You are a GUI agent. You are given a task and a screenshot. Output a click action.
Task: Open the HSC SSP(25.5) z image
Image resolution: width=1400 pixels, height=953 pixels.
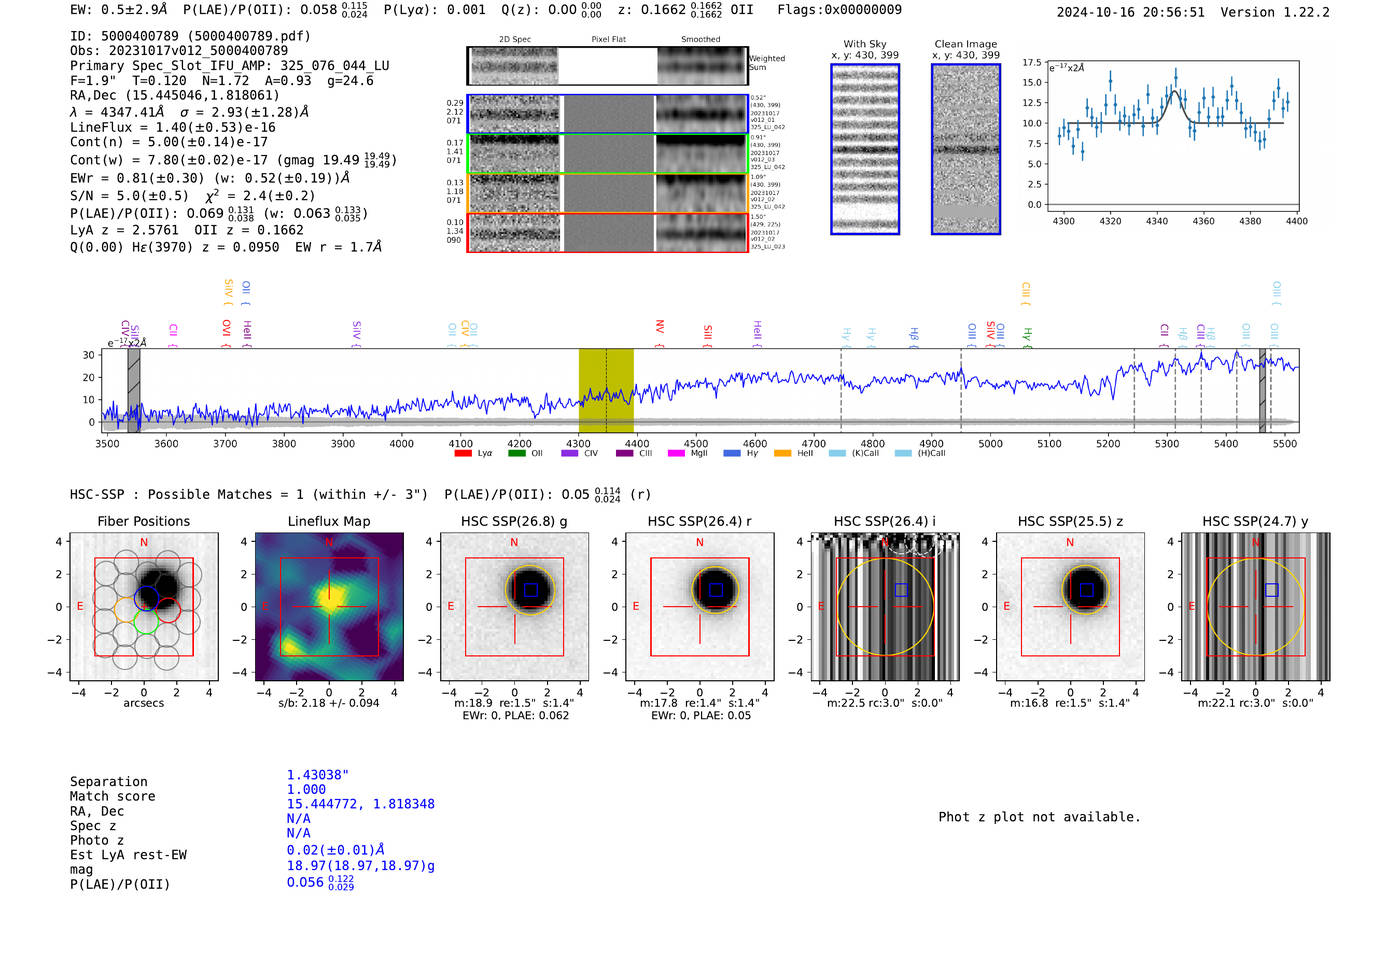pyautogui.click(x=1070, y=607)
